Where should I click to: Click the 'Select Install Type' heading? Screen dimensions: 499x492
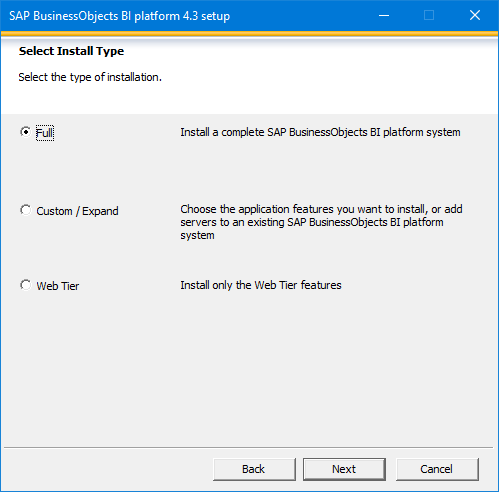click(x=71, y=51)
